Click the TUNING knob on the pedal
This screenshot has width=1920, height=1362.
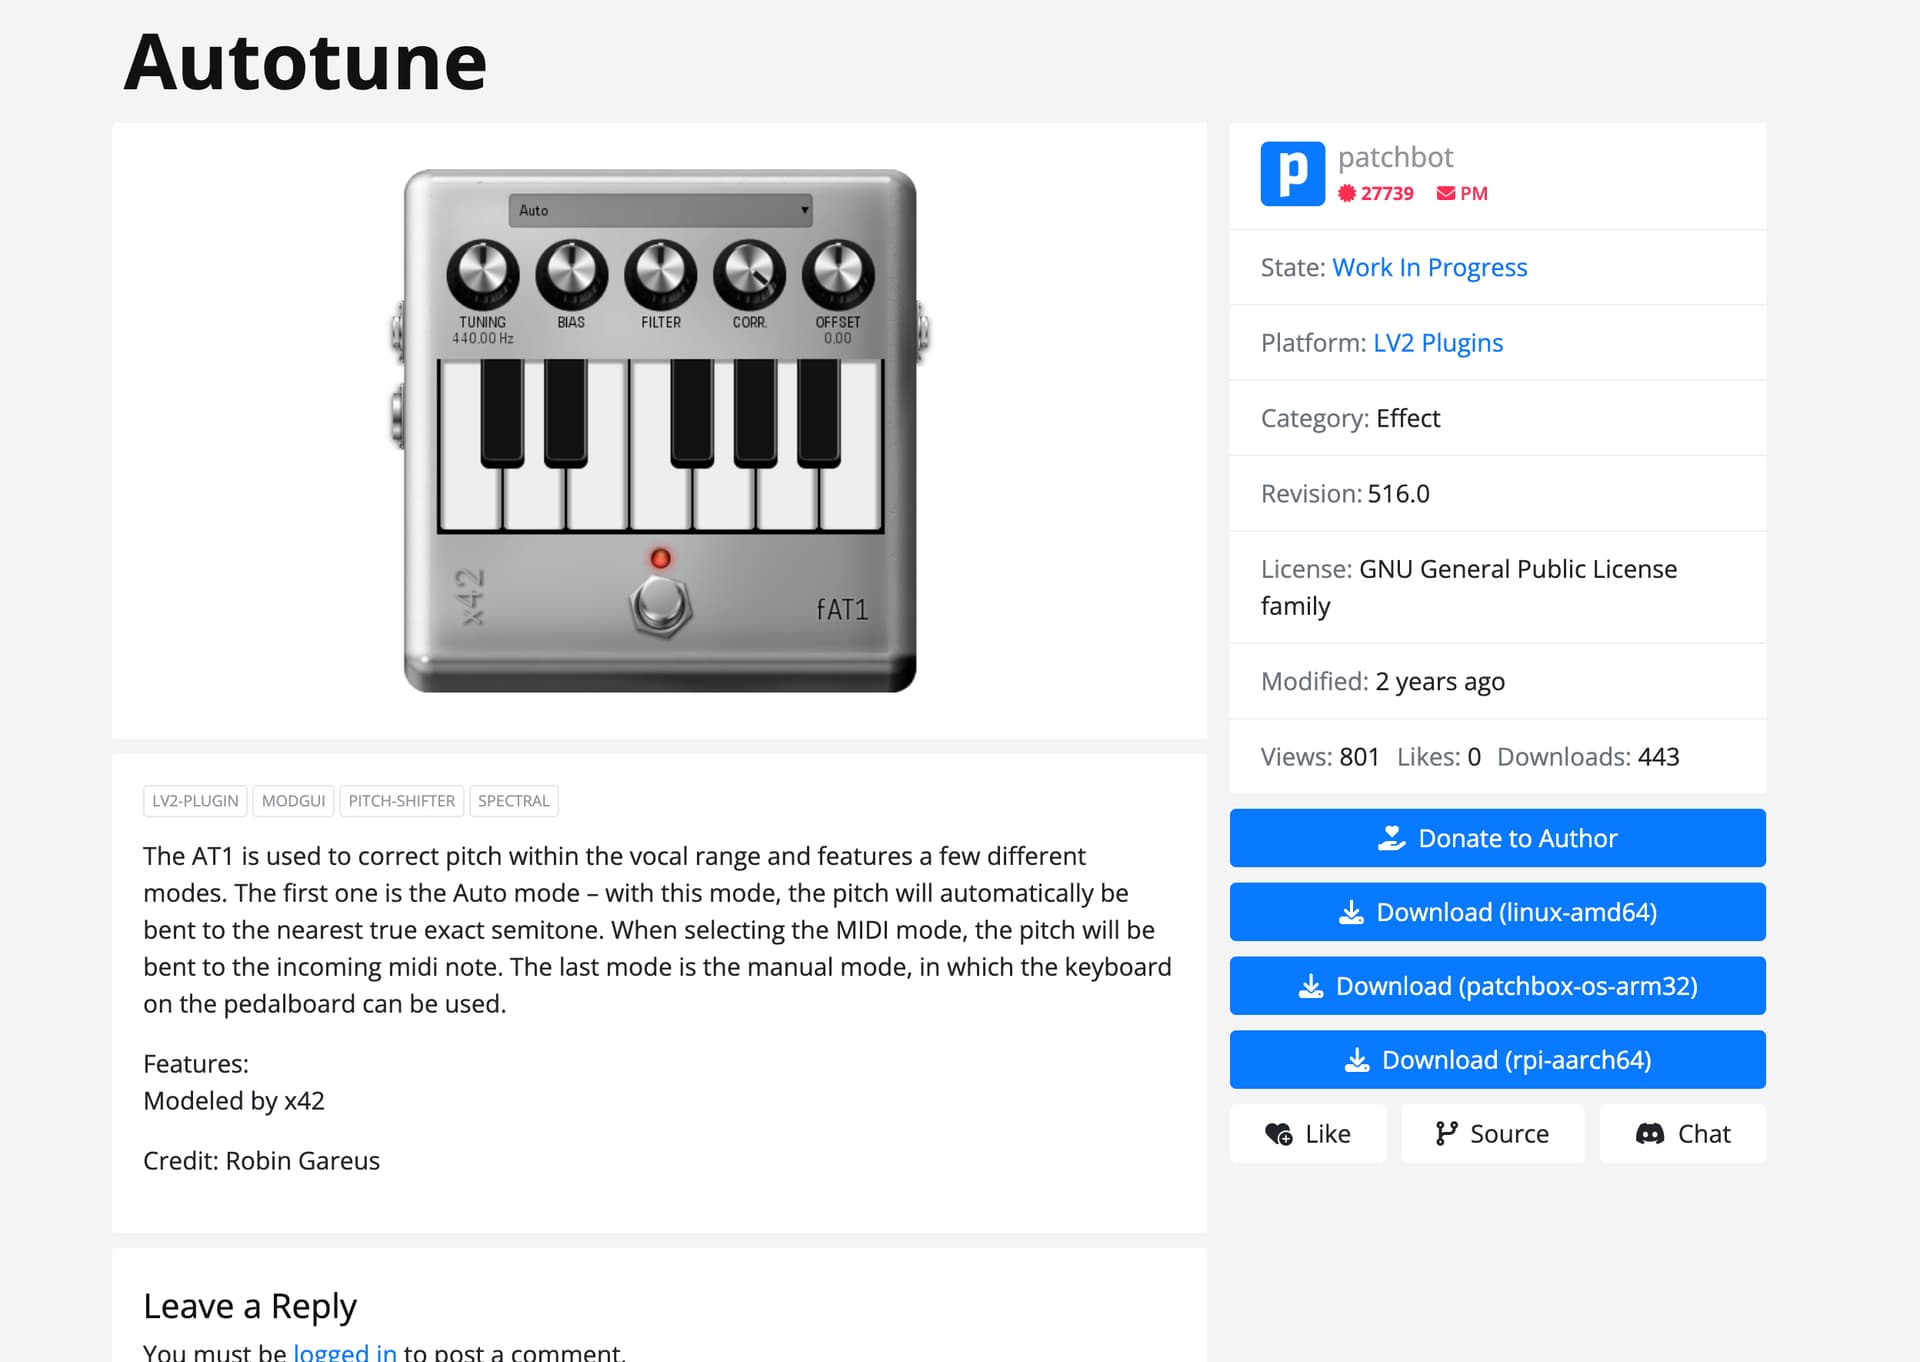482,273
